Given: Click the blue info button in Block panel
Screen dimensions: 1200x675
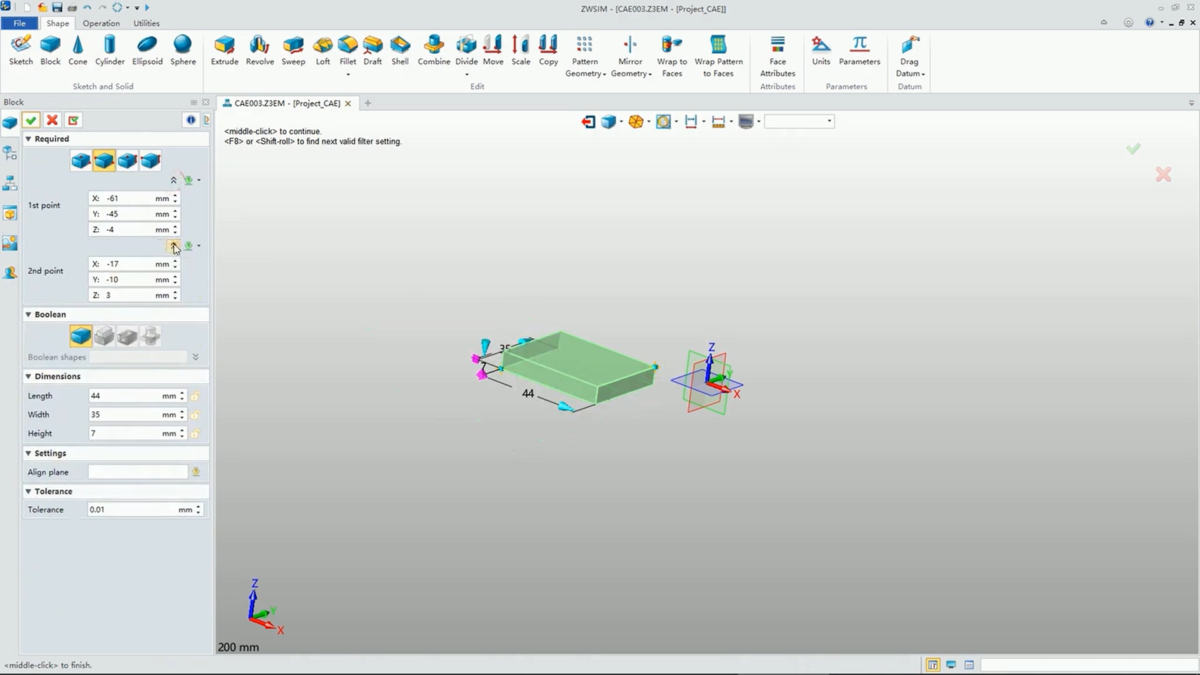Looking at the screenshot, I should [190, 120].
